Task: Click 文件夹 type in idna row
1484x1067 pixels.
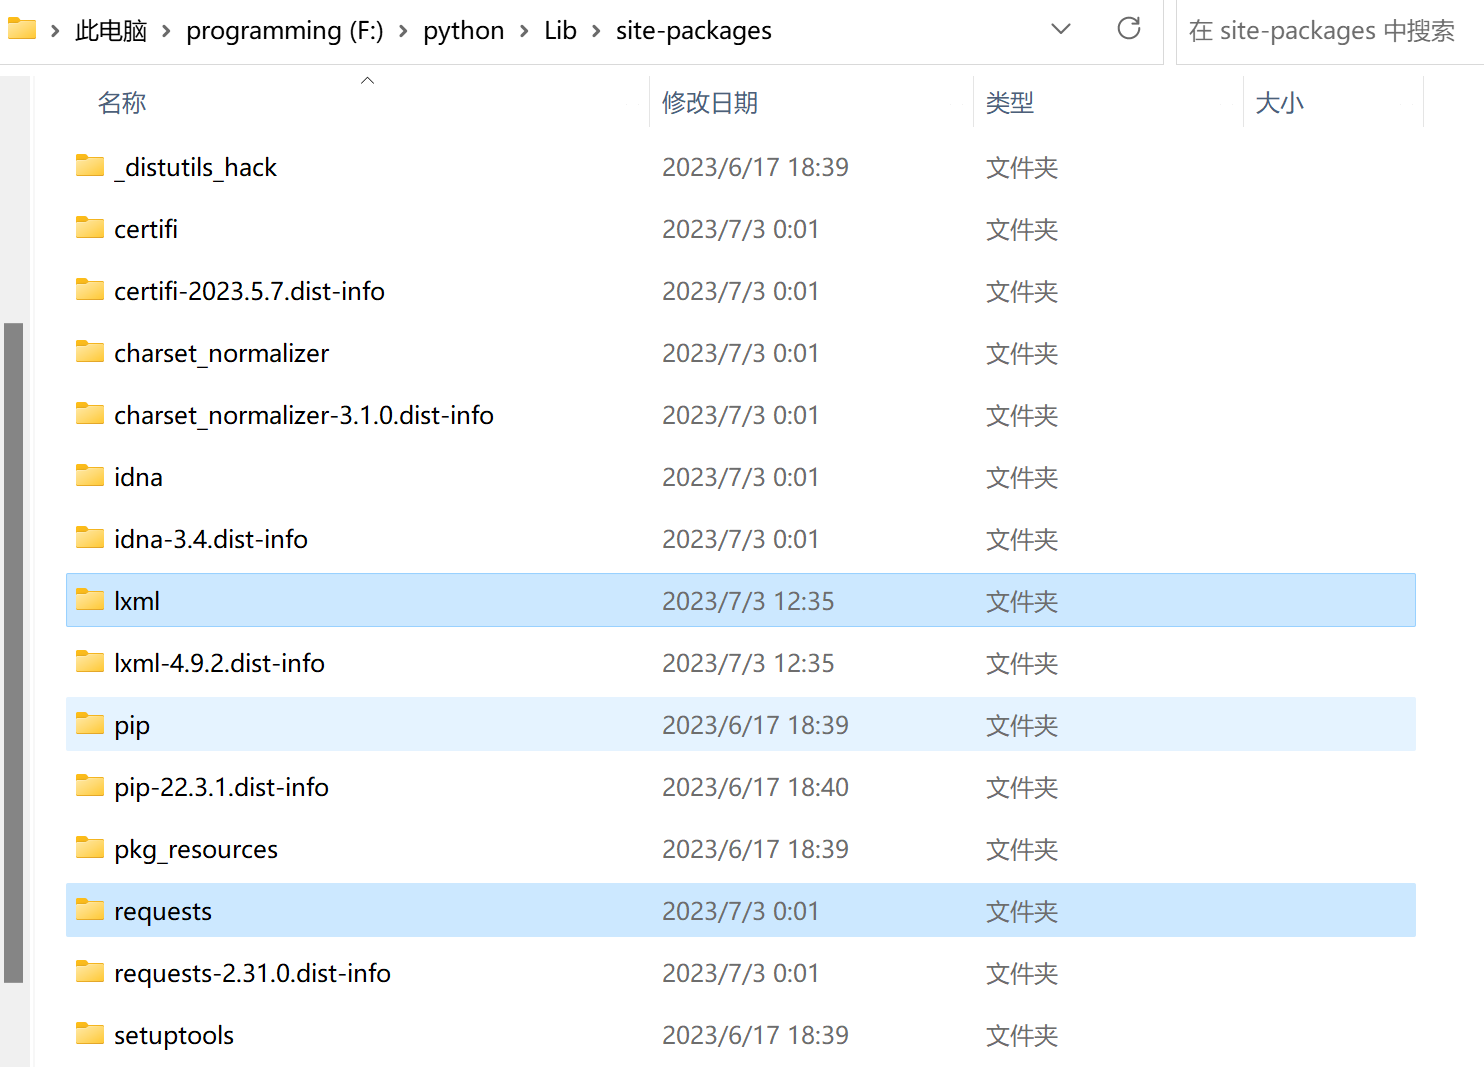Action: point(1022,477)
